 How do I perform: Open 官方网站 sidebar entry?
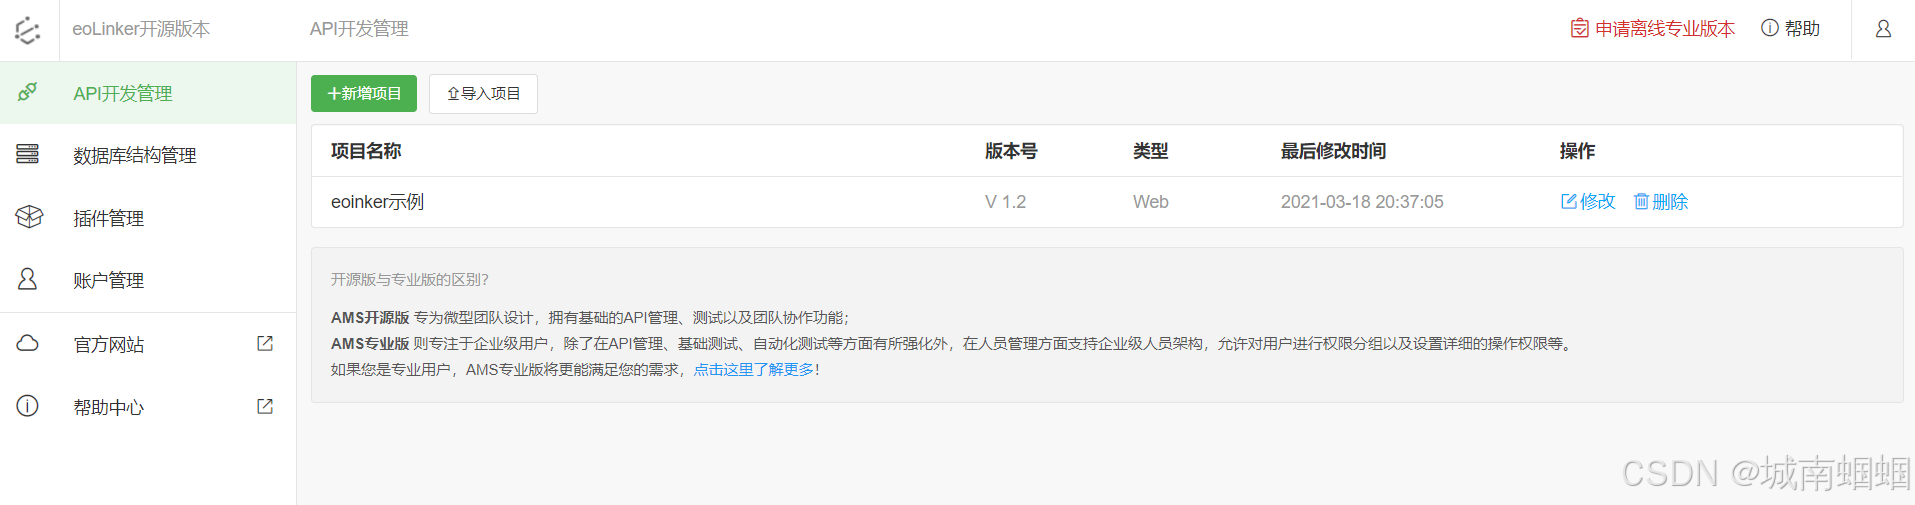coord(148,344)
